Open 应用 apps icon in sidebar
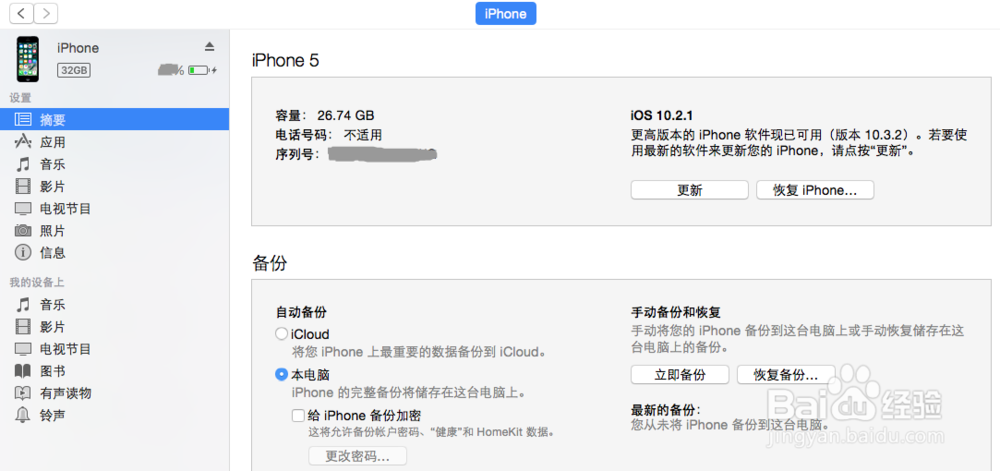This screenshot has height=471, width=1000. [x=23, y=141]
